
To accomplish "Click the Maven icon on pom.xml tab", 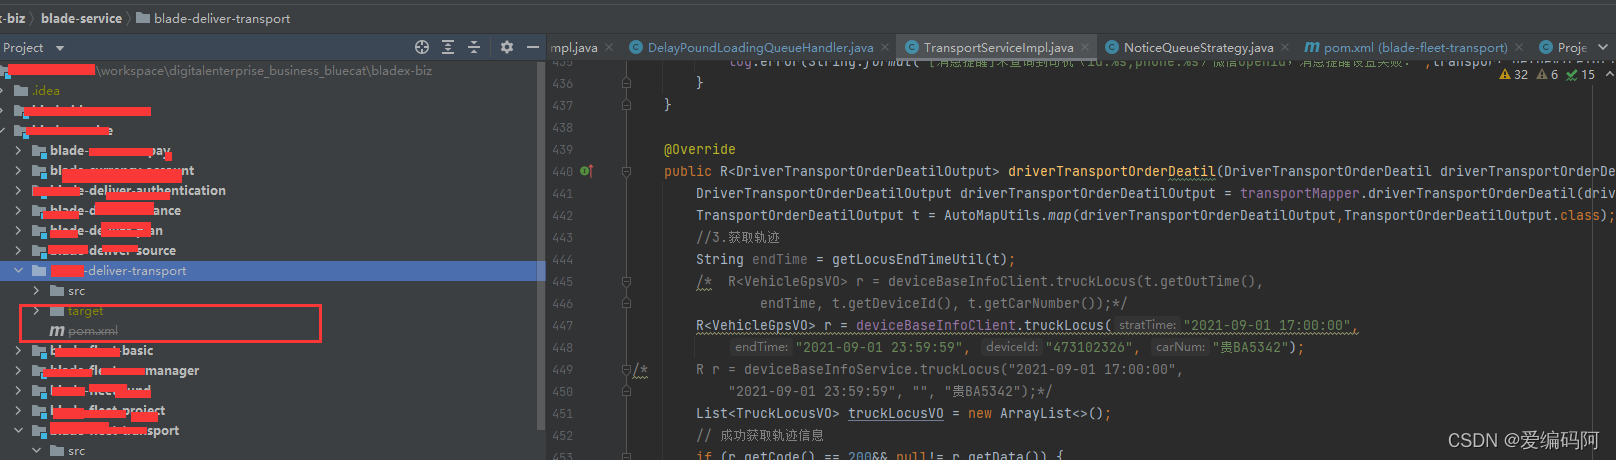I will (1312, 47).
